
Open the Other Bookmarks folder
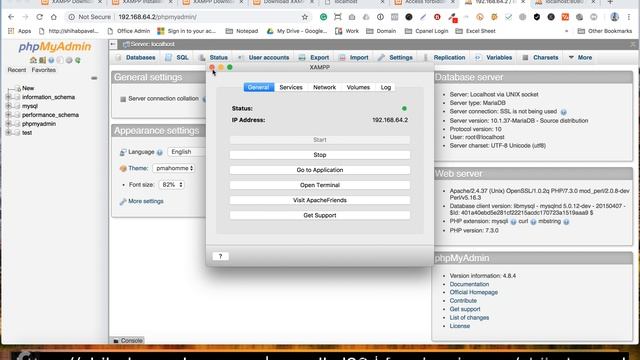(x=604, y=31)
